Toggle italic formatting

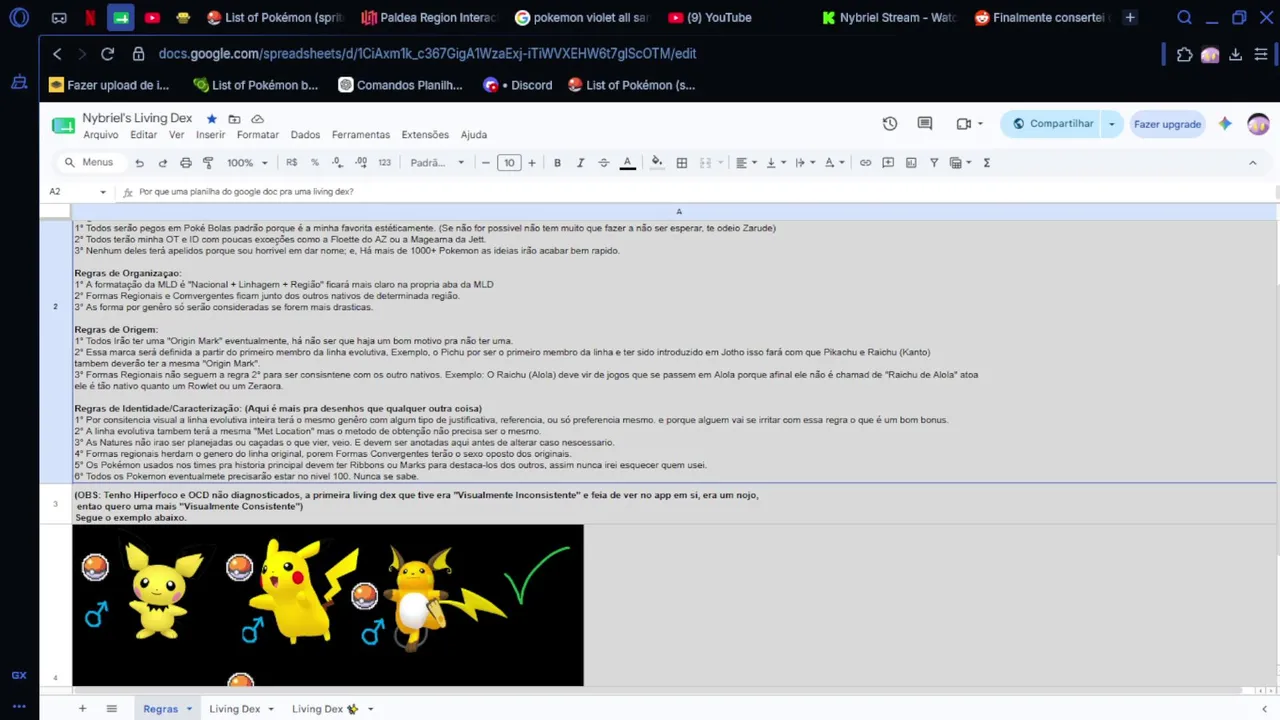click(580, 163)
